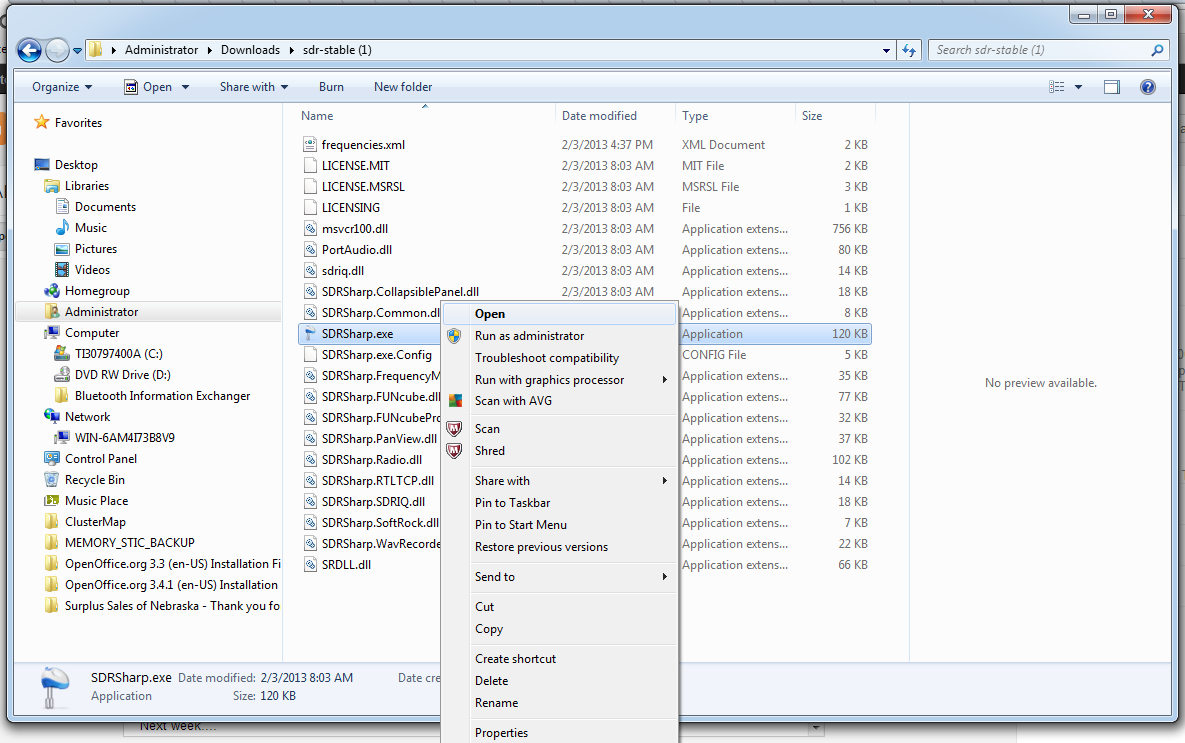Select WIN-6AM4I73B8V9 network computer

124,438
